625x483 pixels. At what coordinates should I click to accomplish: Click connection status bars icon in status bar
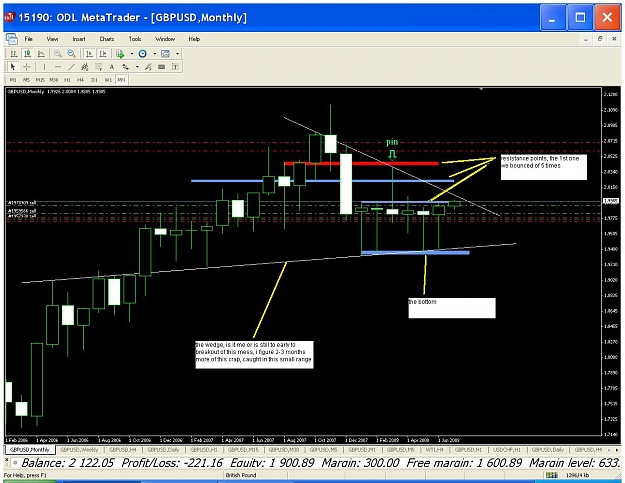point(552,475)
